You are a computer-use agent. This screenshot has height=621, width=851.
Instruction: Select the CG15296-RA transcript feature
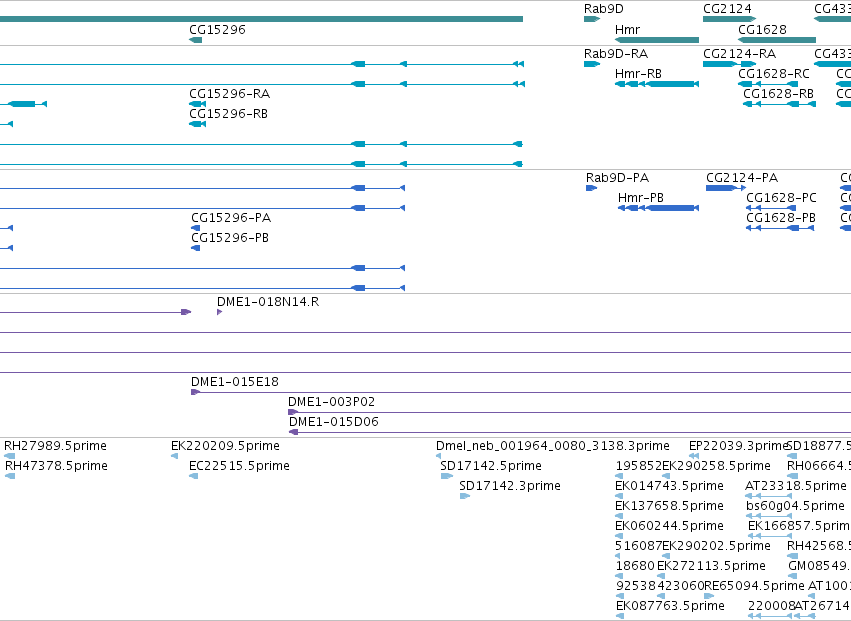[x=197, y=104]
